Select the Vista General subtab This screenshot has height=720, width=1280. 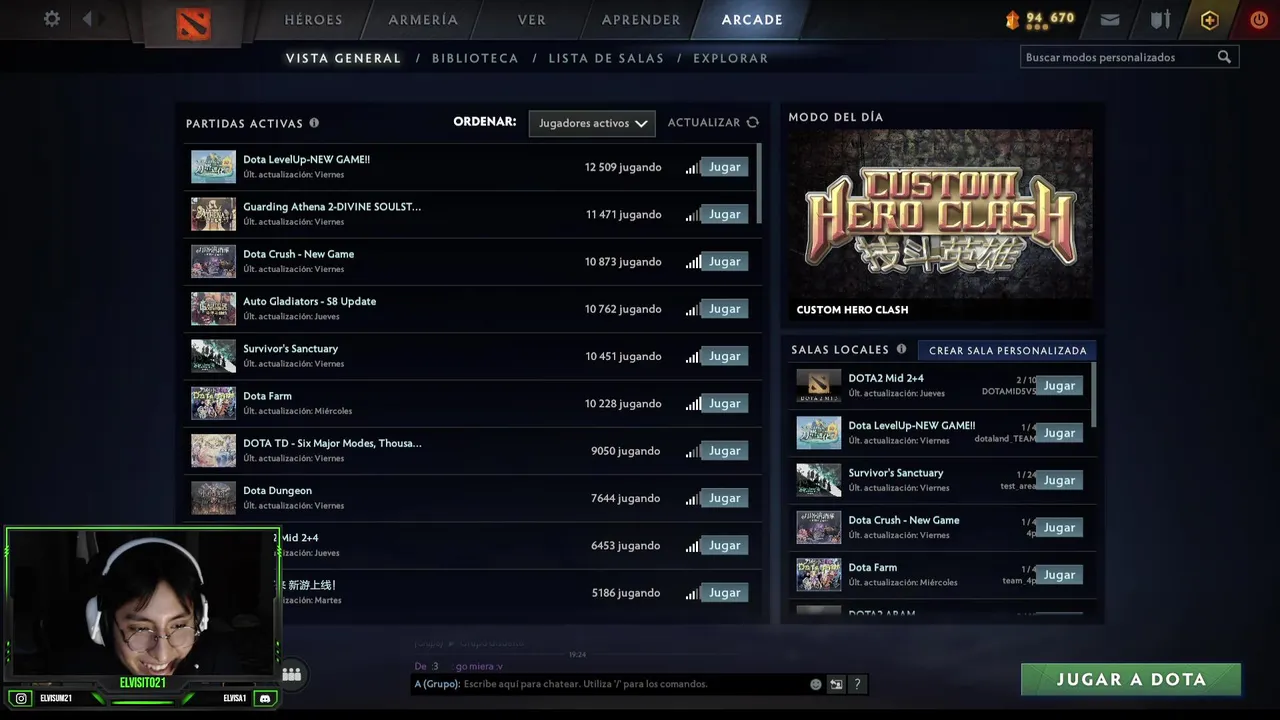click(x=343, y=58)
